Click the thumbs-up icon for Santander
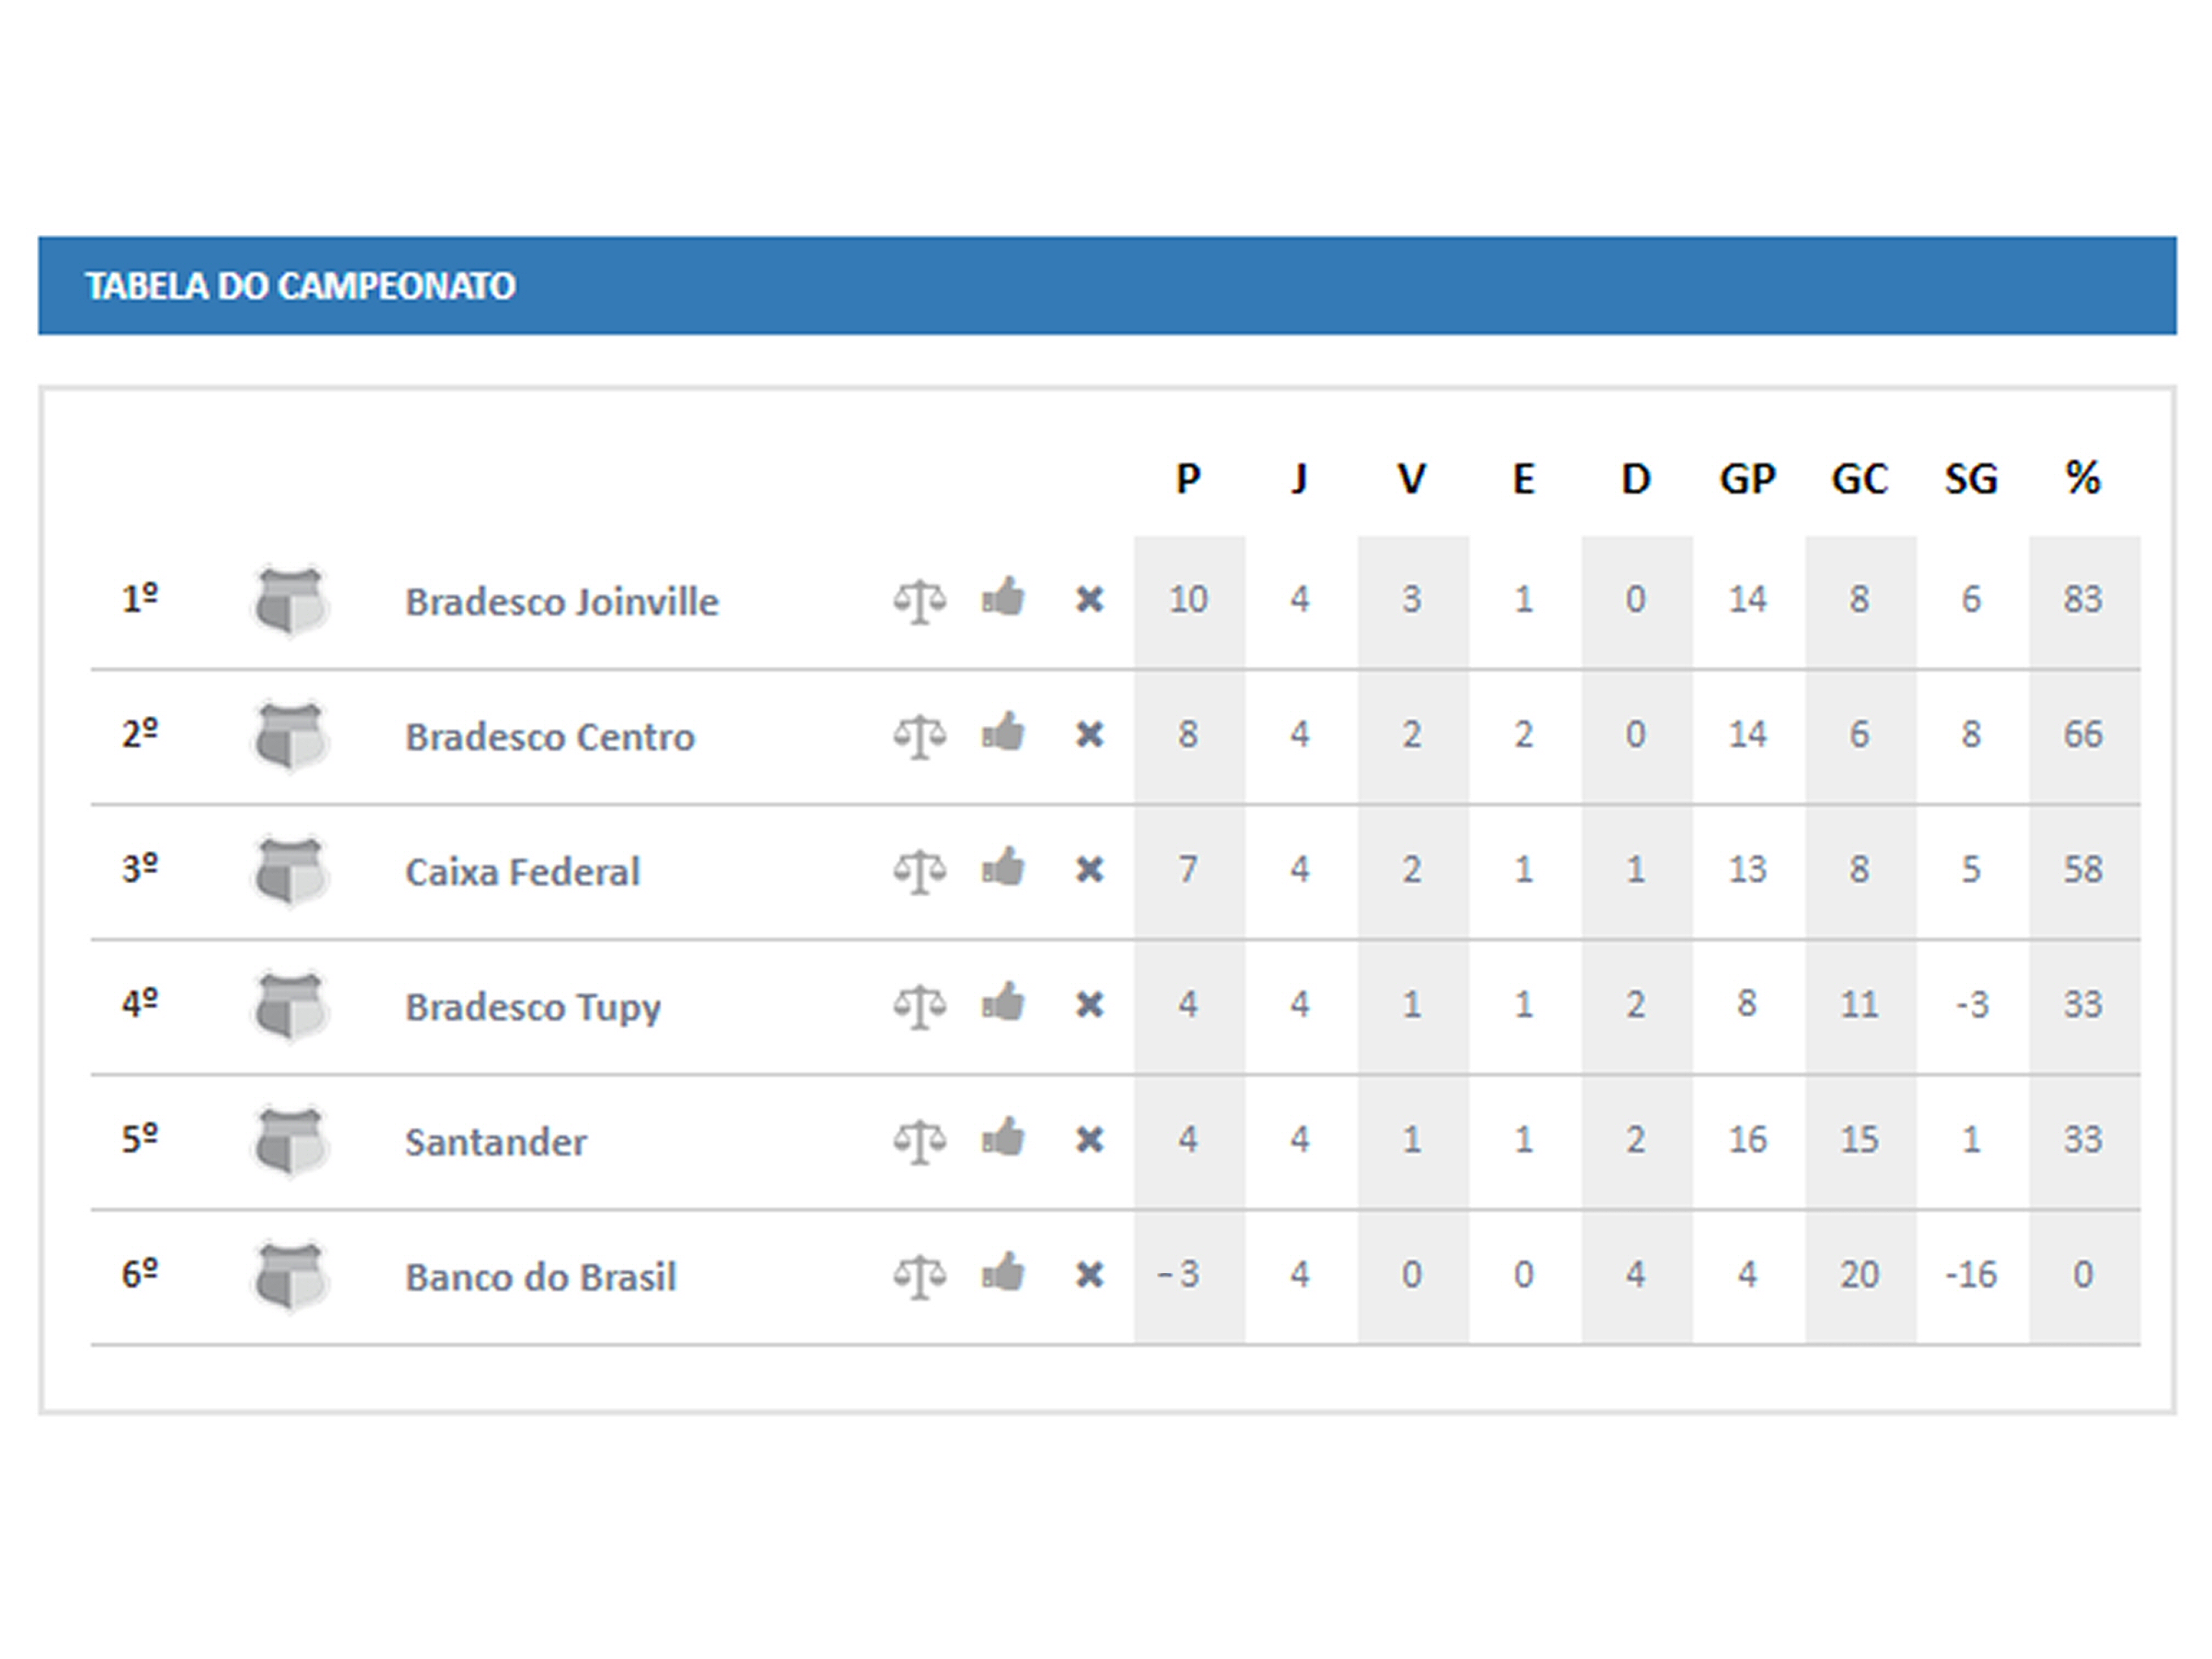The image size is (2212, 1659). tap(1003, 1138)
